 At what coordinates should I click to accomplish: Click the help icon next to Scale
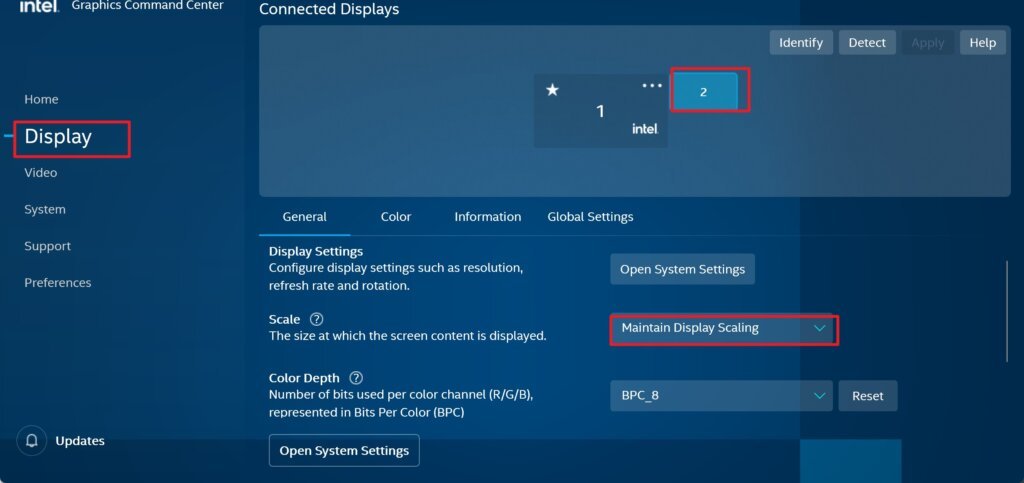(x=317, y=319)
